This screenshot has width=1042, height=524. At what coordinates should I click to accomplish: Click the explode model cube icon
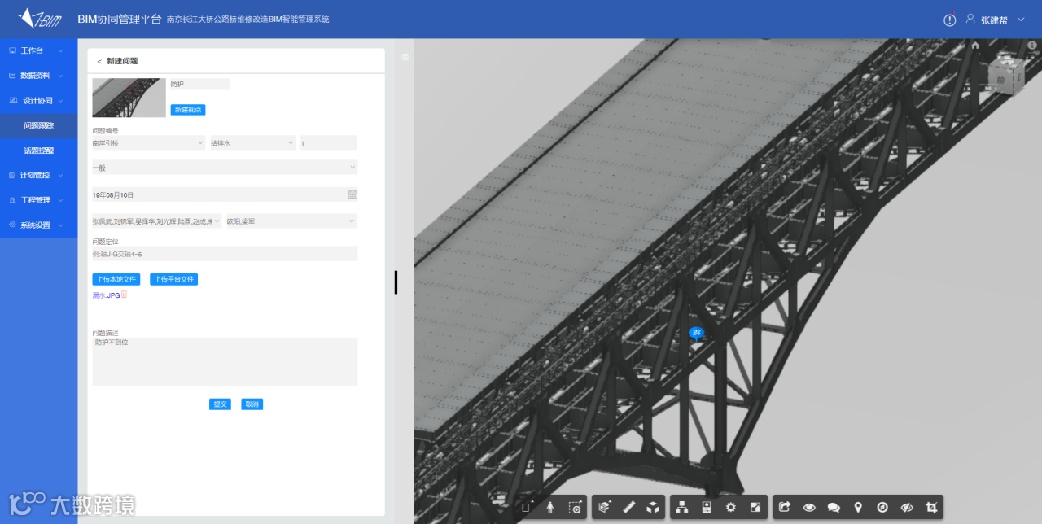pyautogui.click(x=654, y=508)
